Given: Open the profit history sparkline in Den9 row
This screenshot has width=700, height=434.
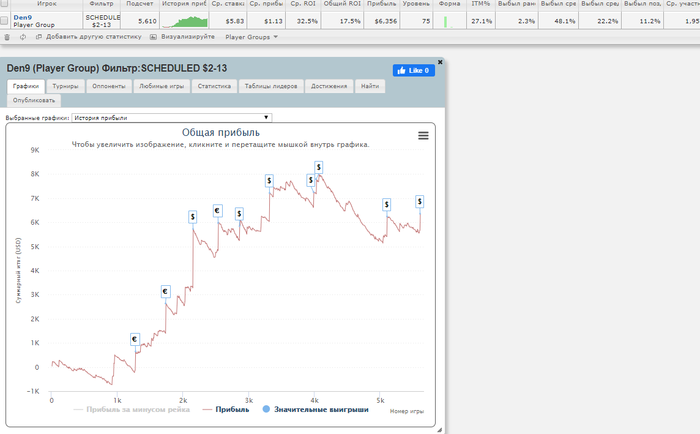Looking at the screenshot, I should point(184,21).
